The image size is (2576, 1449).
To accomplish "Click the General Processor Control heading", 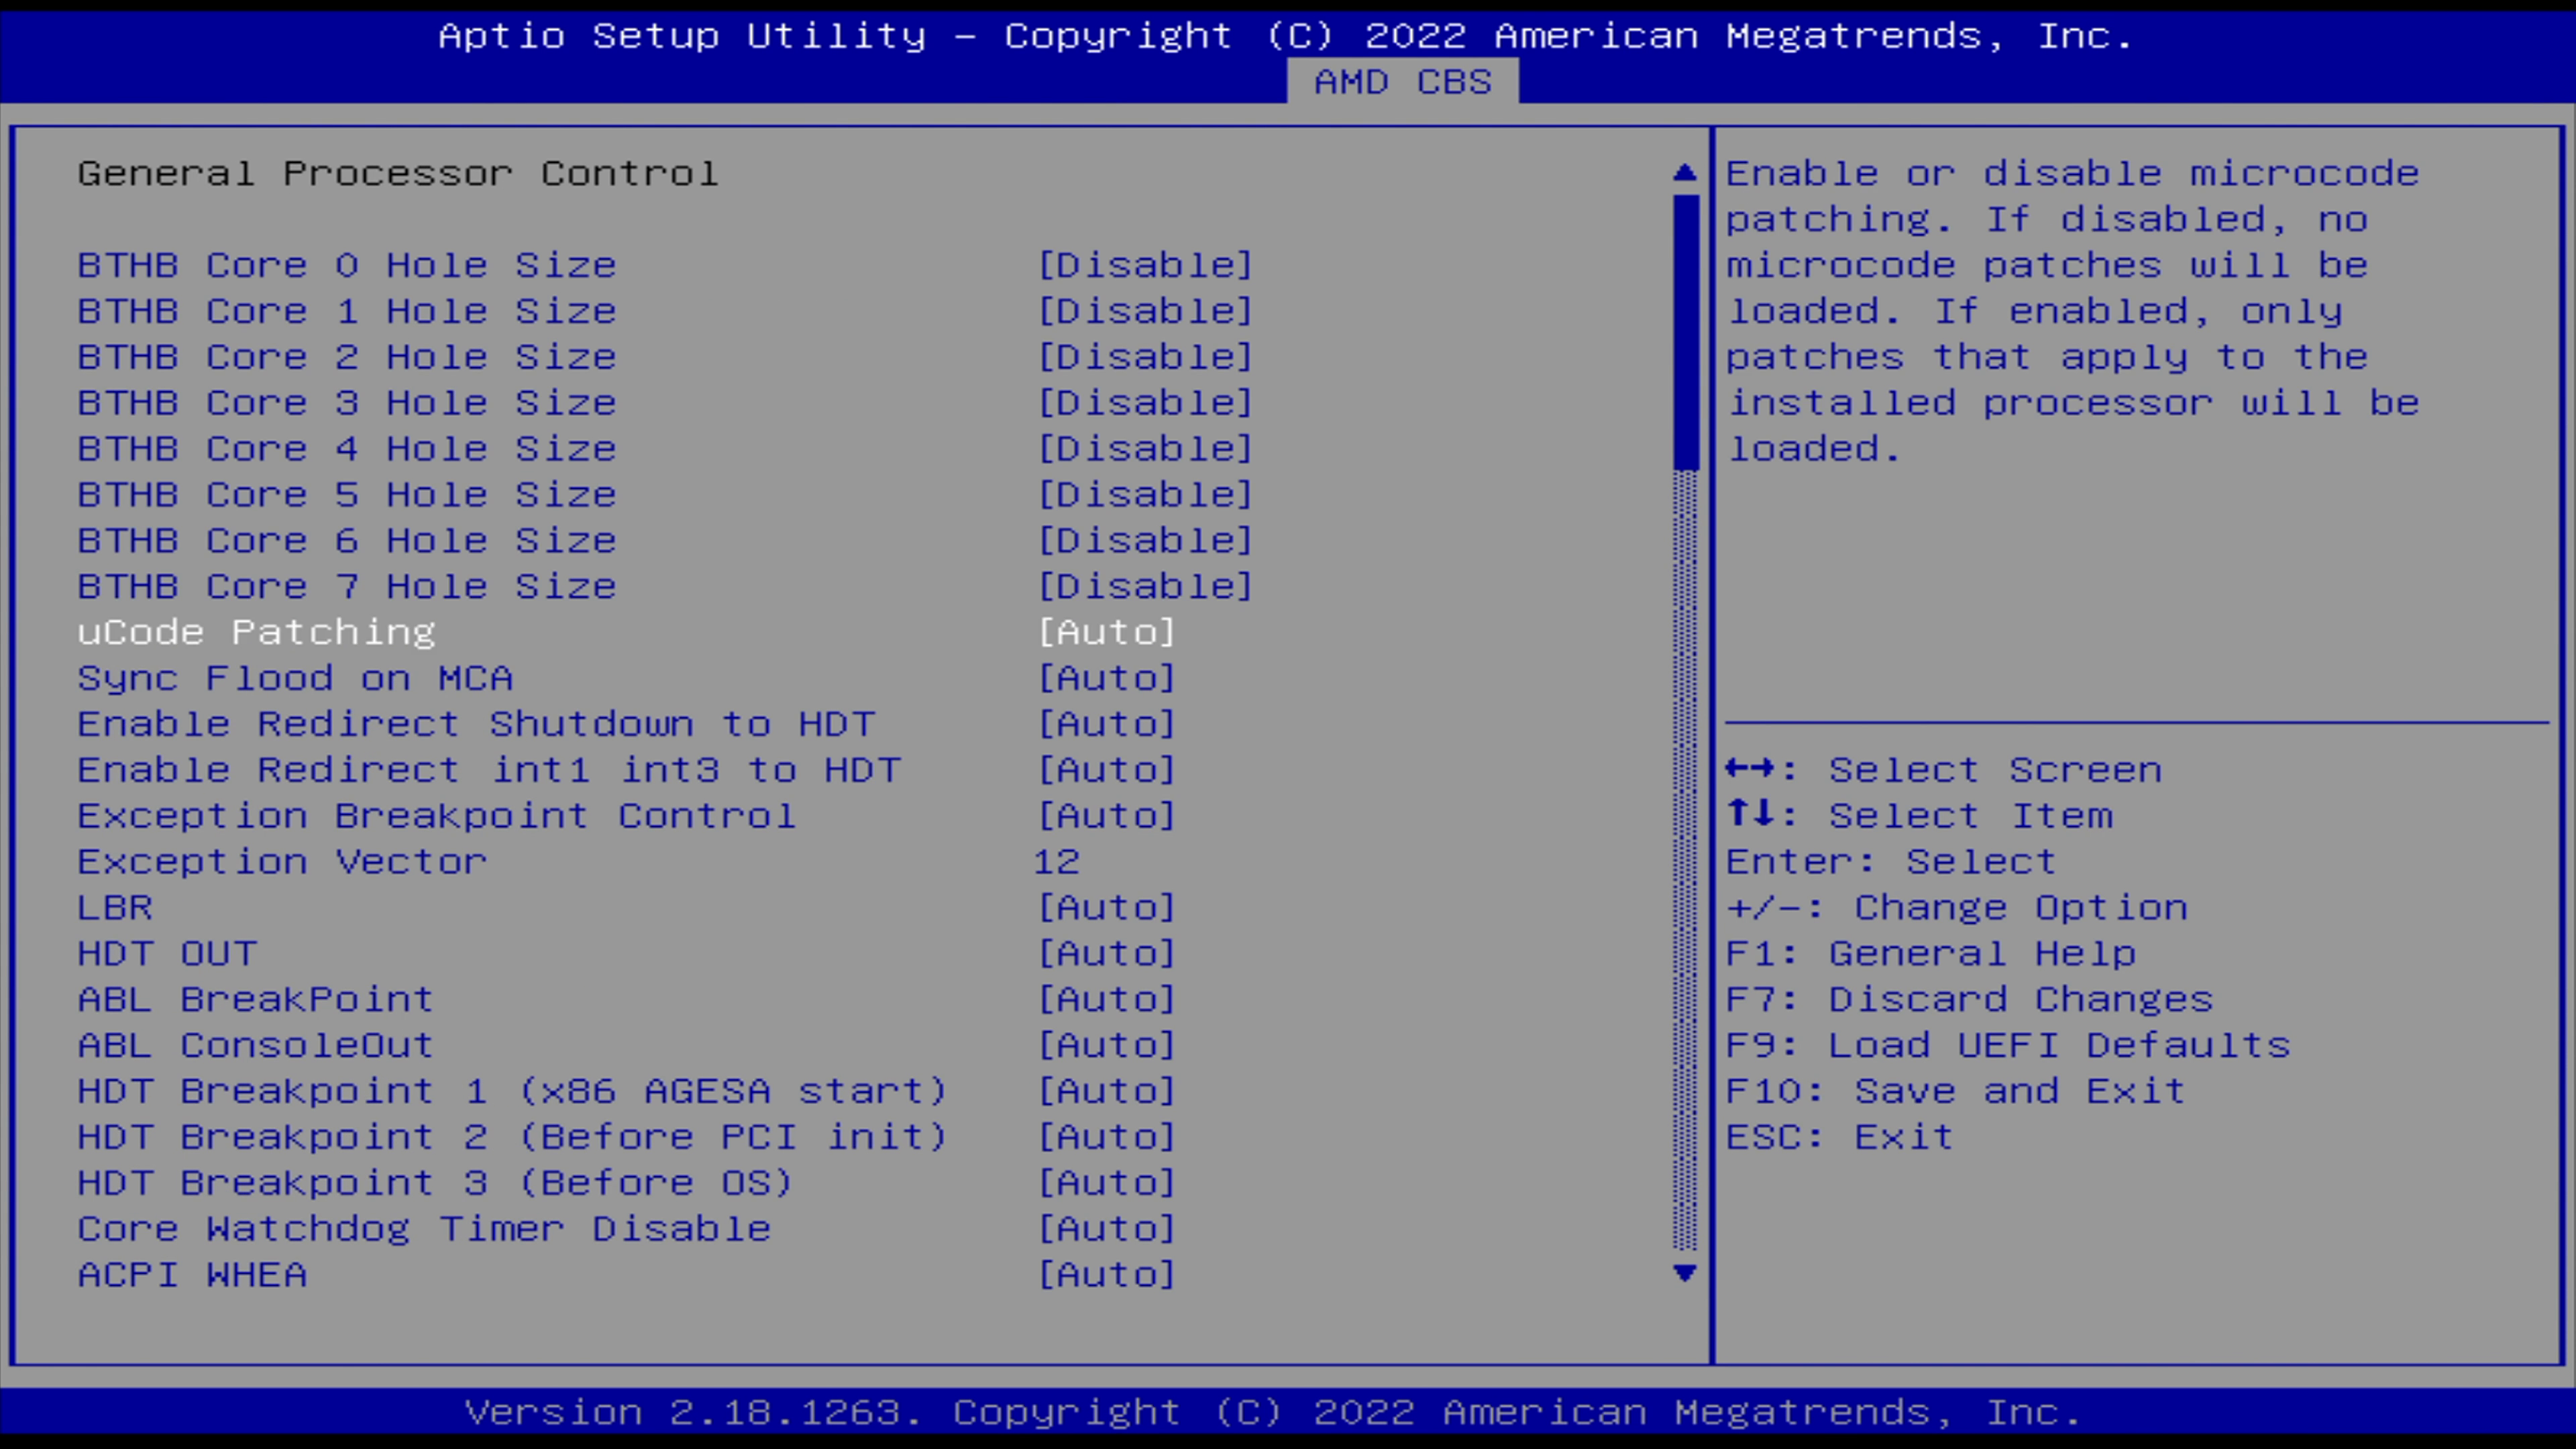I will (x=398, y=174).
